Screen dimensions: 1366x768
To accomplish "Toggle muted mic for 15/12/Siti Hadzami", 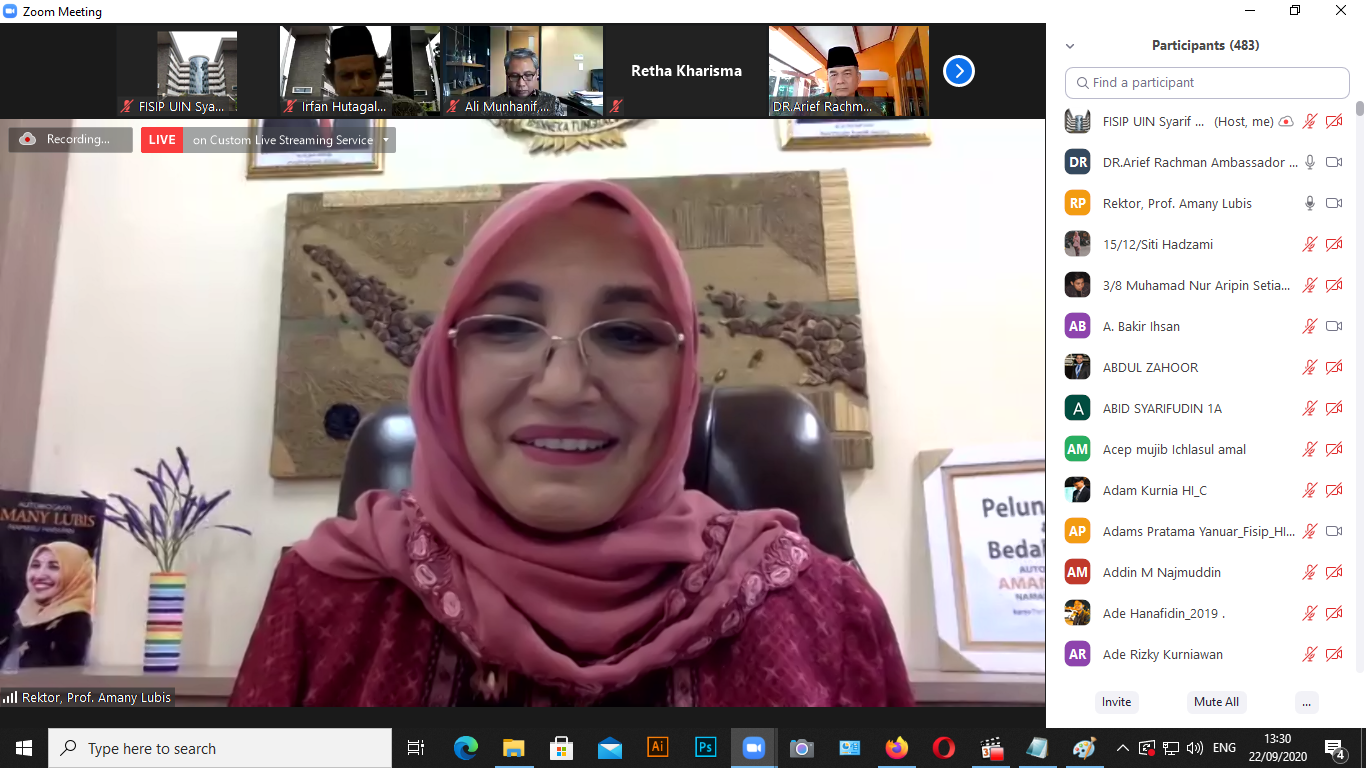I will (x=1309, y=244).
